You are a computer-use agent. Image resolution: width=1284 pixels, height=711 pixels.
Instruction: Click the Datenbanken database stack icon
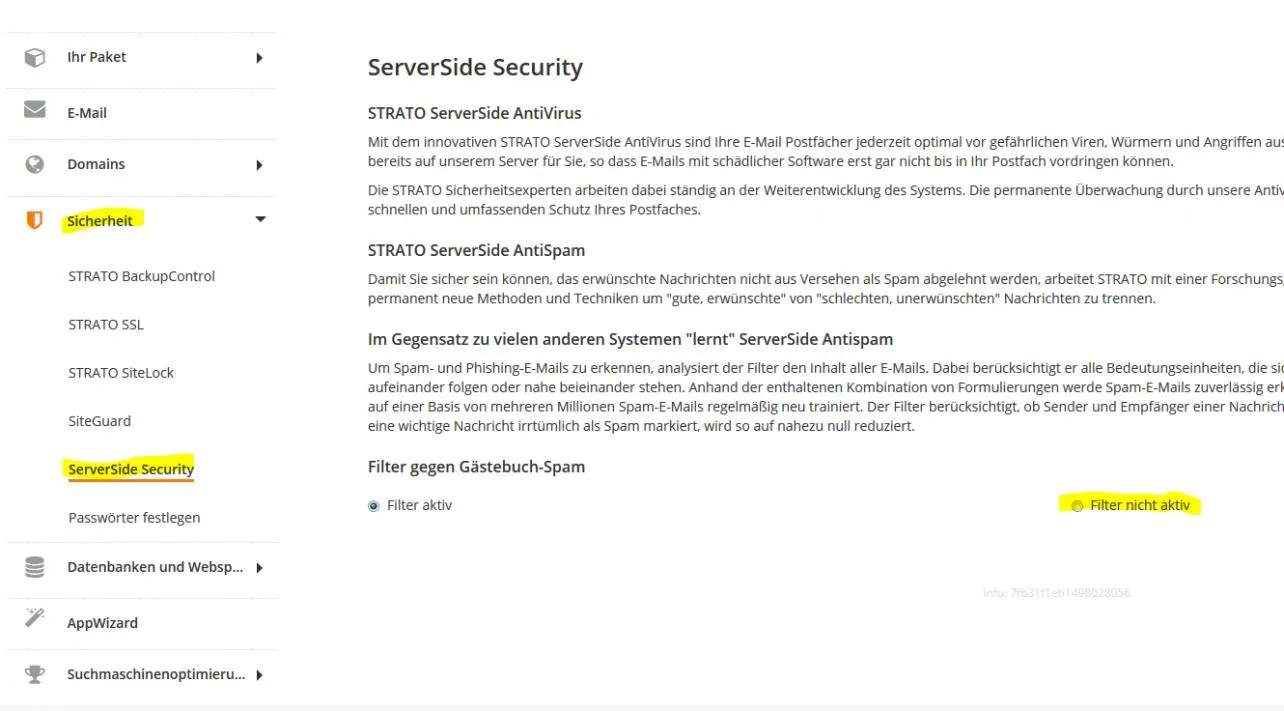tap(35, 567)
